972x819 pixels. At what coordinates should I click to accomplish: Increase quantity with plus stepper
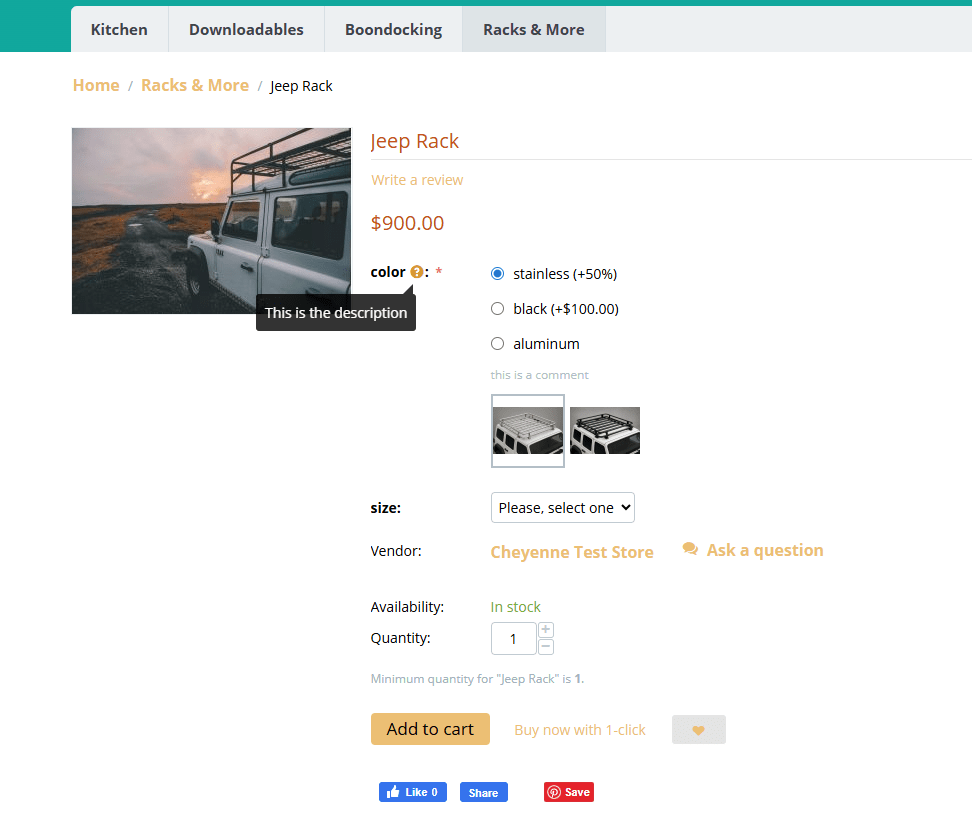546,630
